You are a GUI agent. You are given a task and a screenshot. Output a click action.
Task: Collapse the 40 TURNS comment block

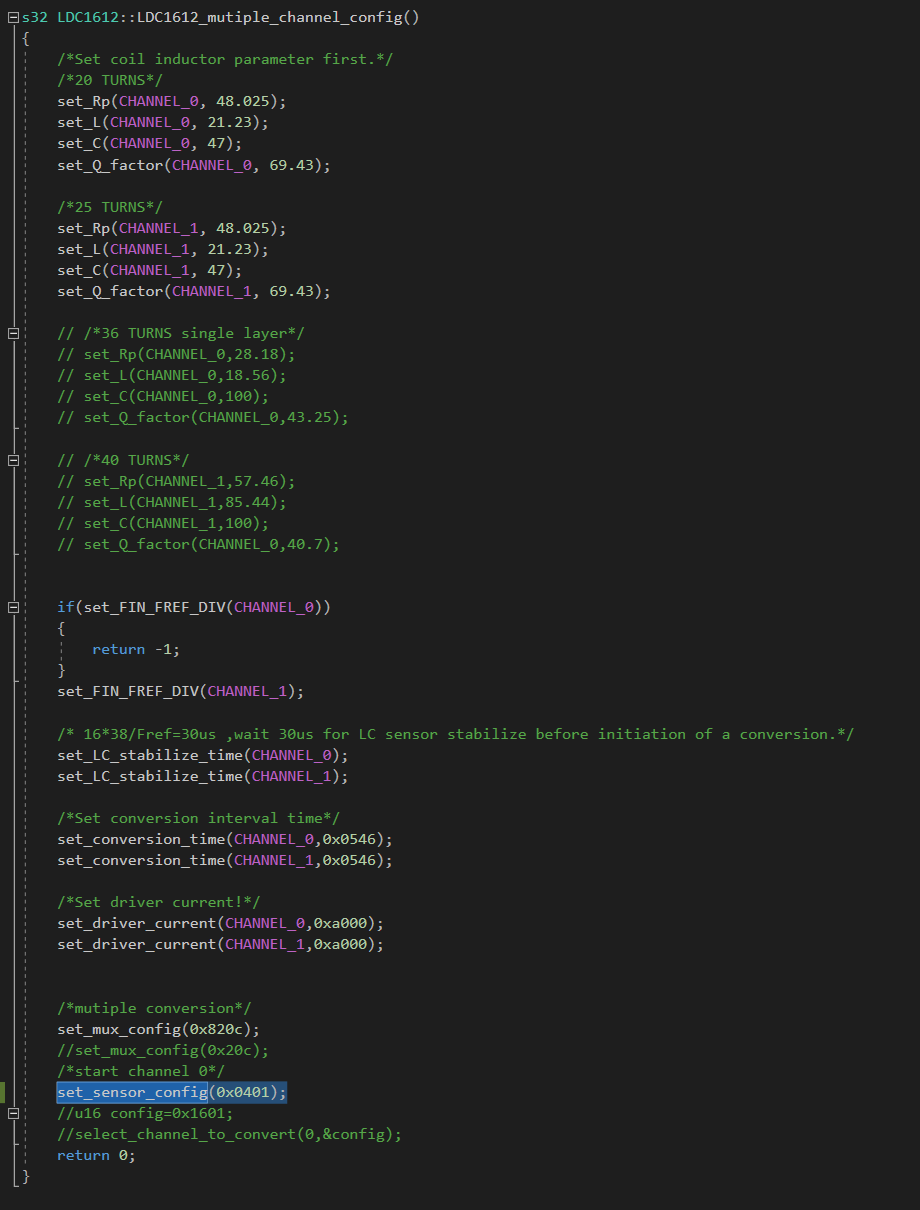(13, 460)
